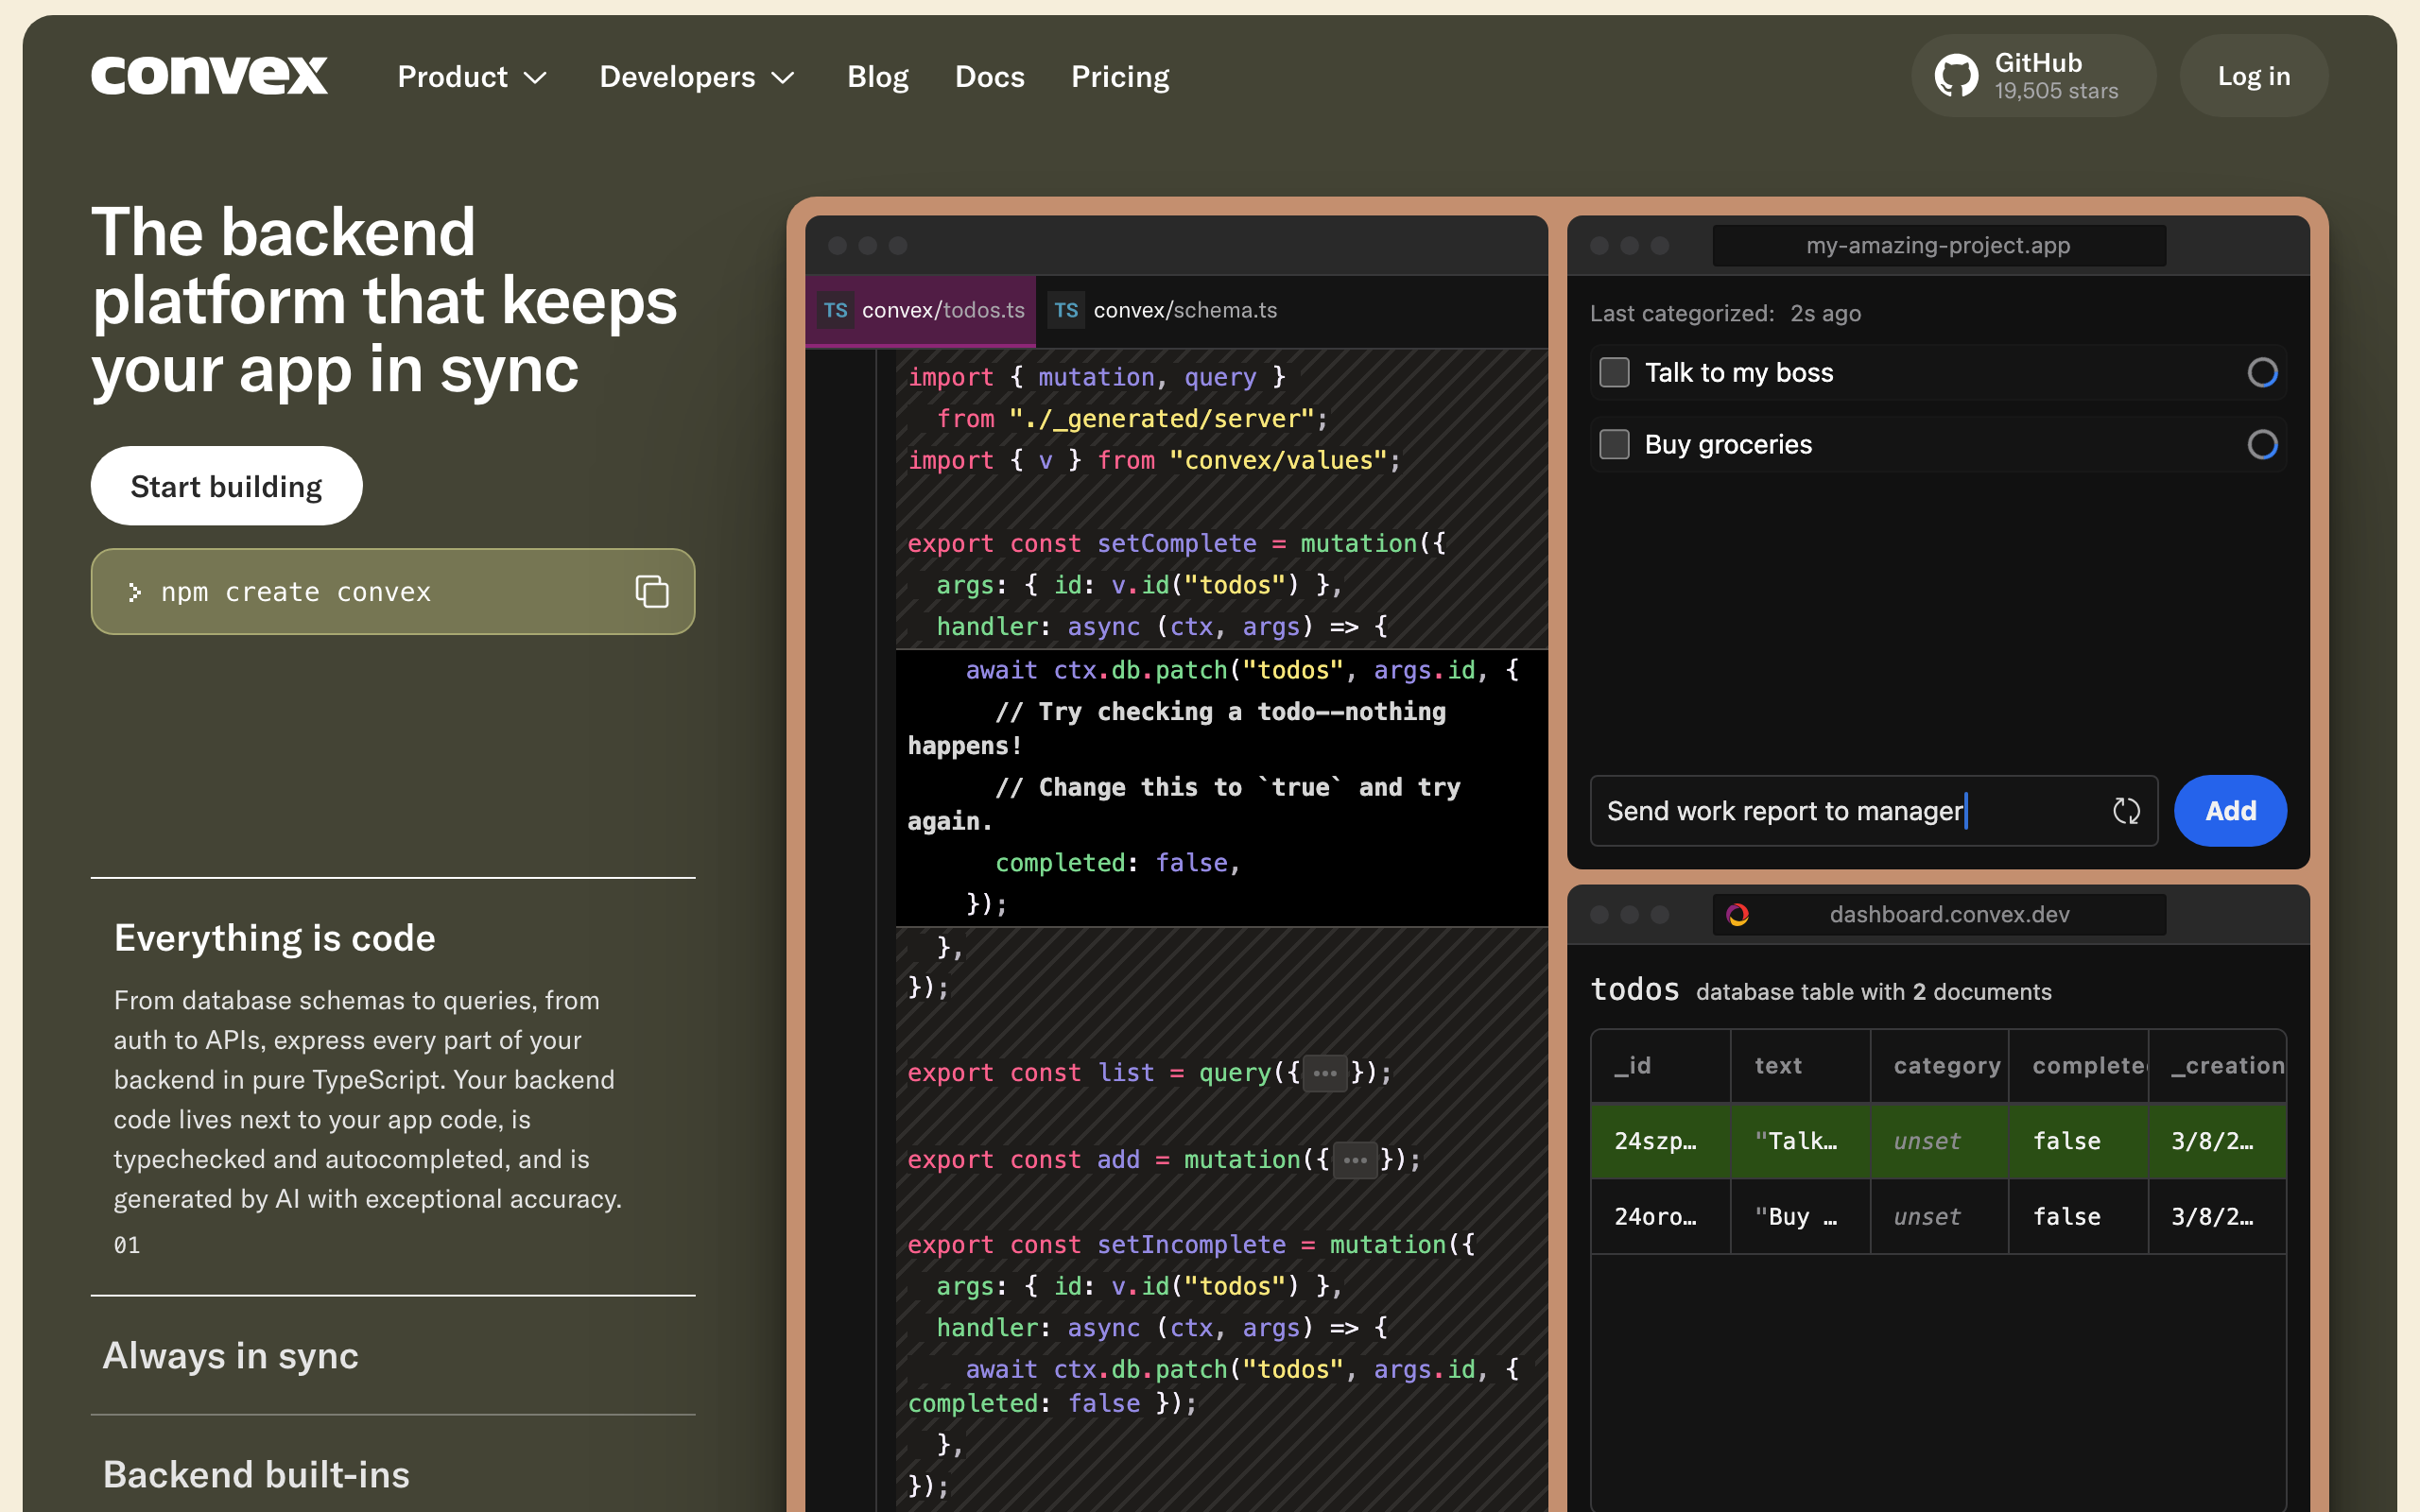Copy the npm create convex command

[652, 592]
